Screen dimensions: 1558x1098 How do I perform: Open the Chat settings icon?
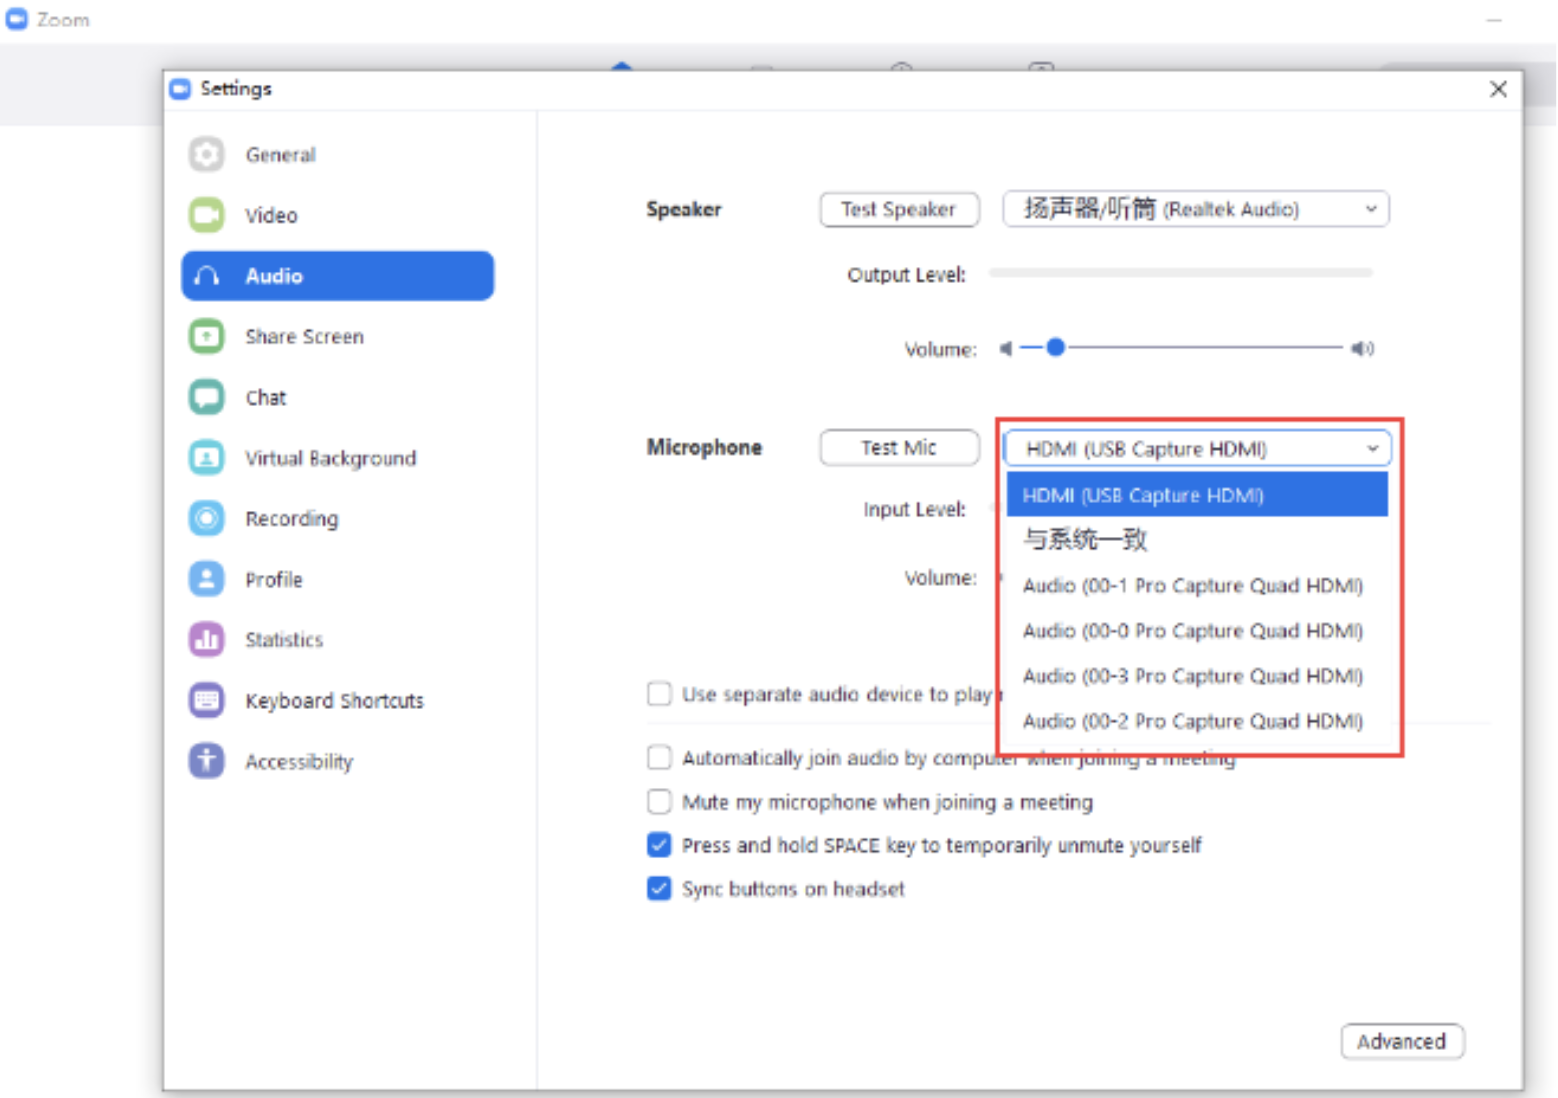[207, 397]
